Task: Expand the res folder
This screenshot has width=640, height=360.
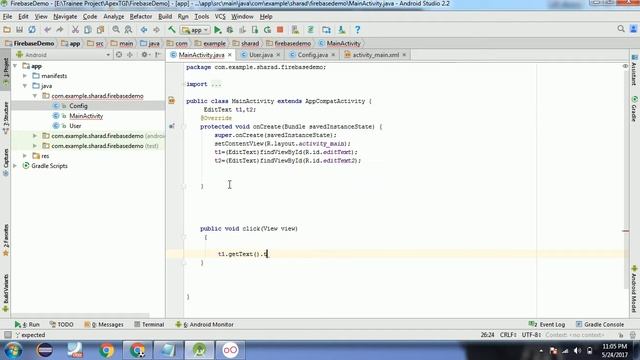Action: click(x=25, y=156)
